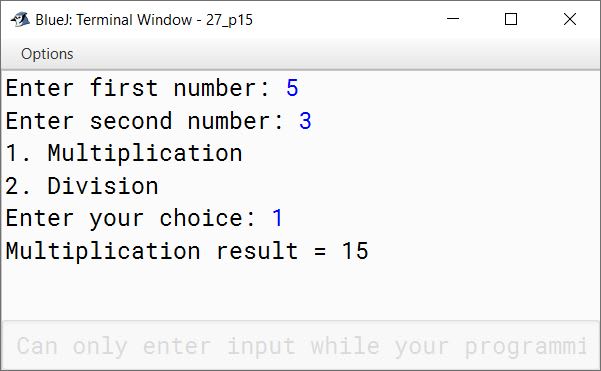Close the BlueJ Terminal Window
Screen dimensions: 601x371
pyautogui.click(x=570, y=19)
